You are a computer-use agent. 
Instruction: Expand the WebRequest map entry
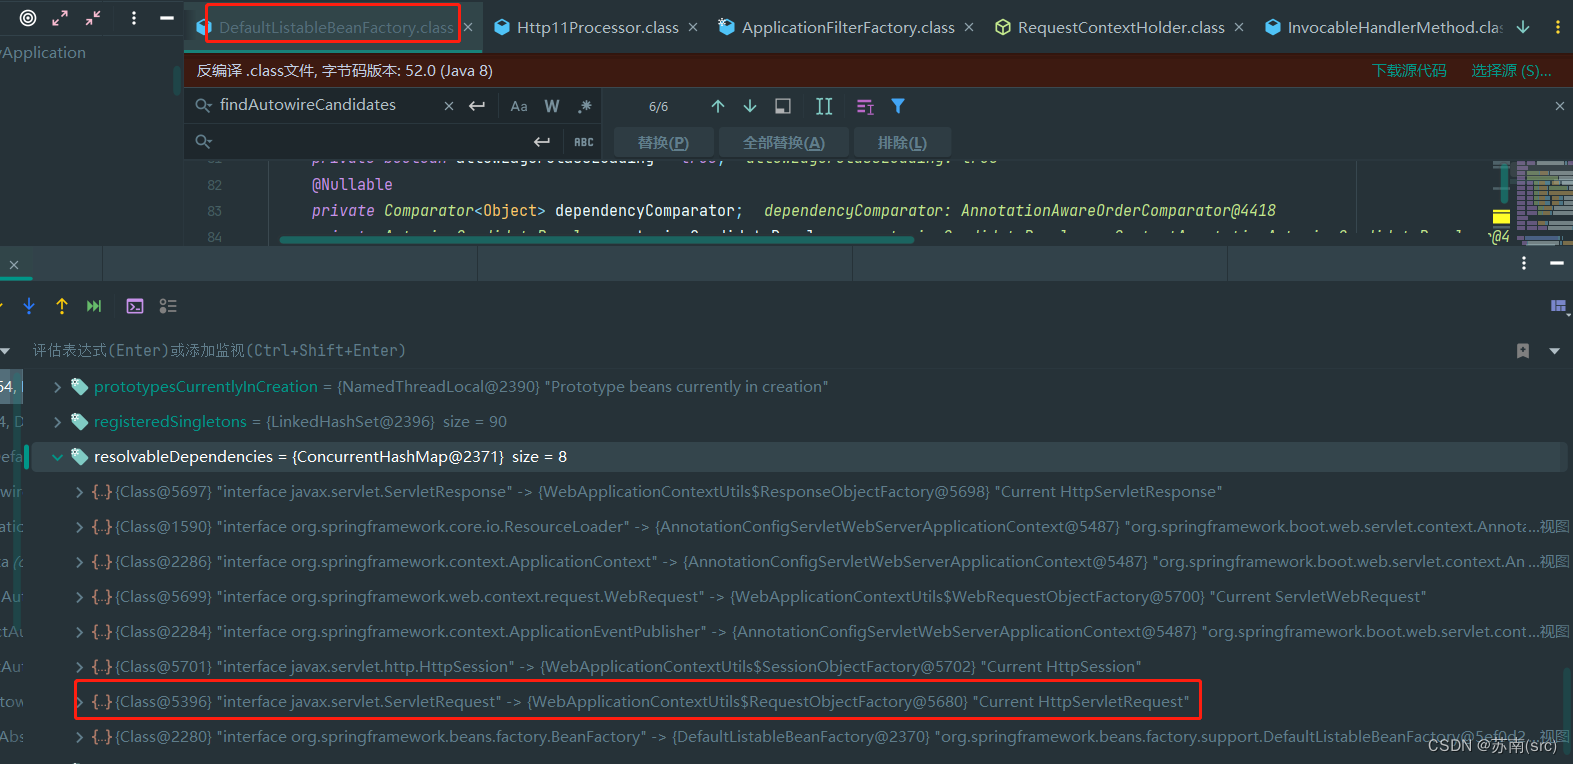(x=79, y=597)
